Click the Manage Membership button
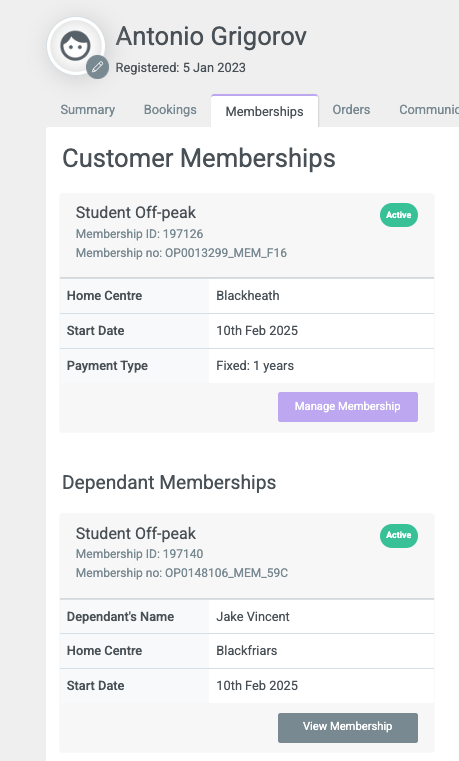459x761 pixels. [x=348, y=407]
